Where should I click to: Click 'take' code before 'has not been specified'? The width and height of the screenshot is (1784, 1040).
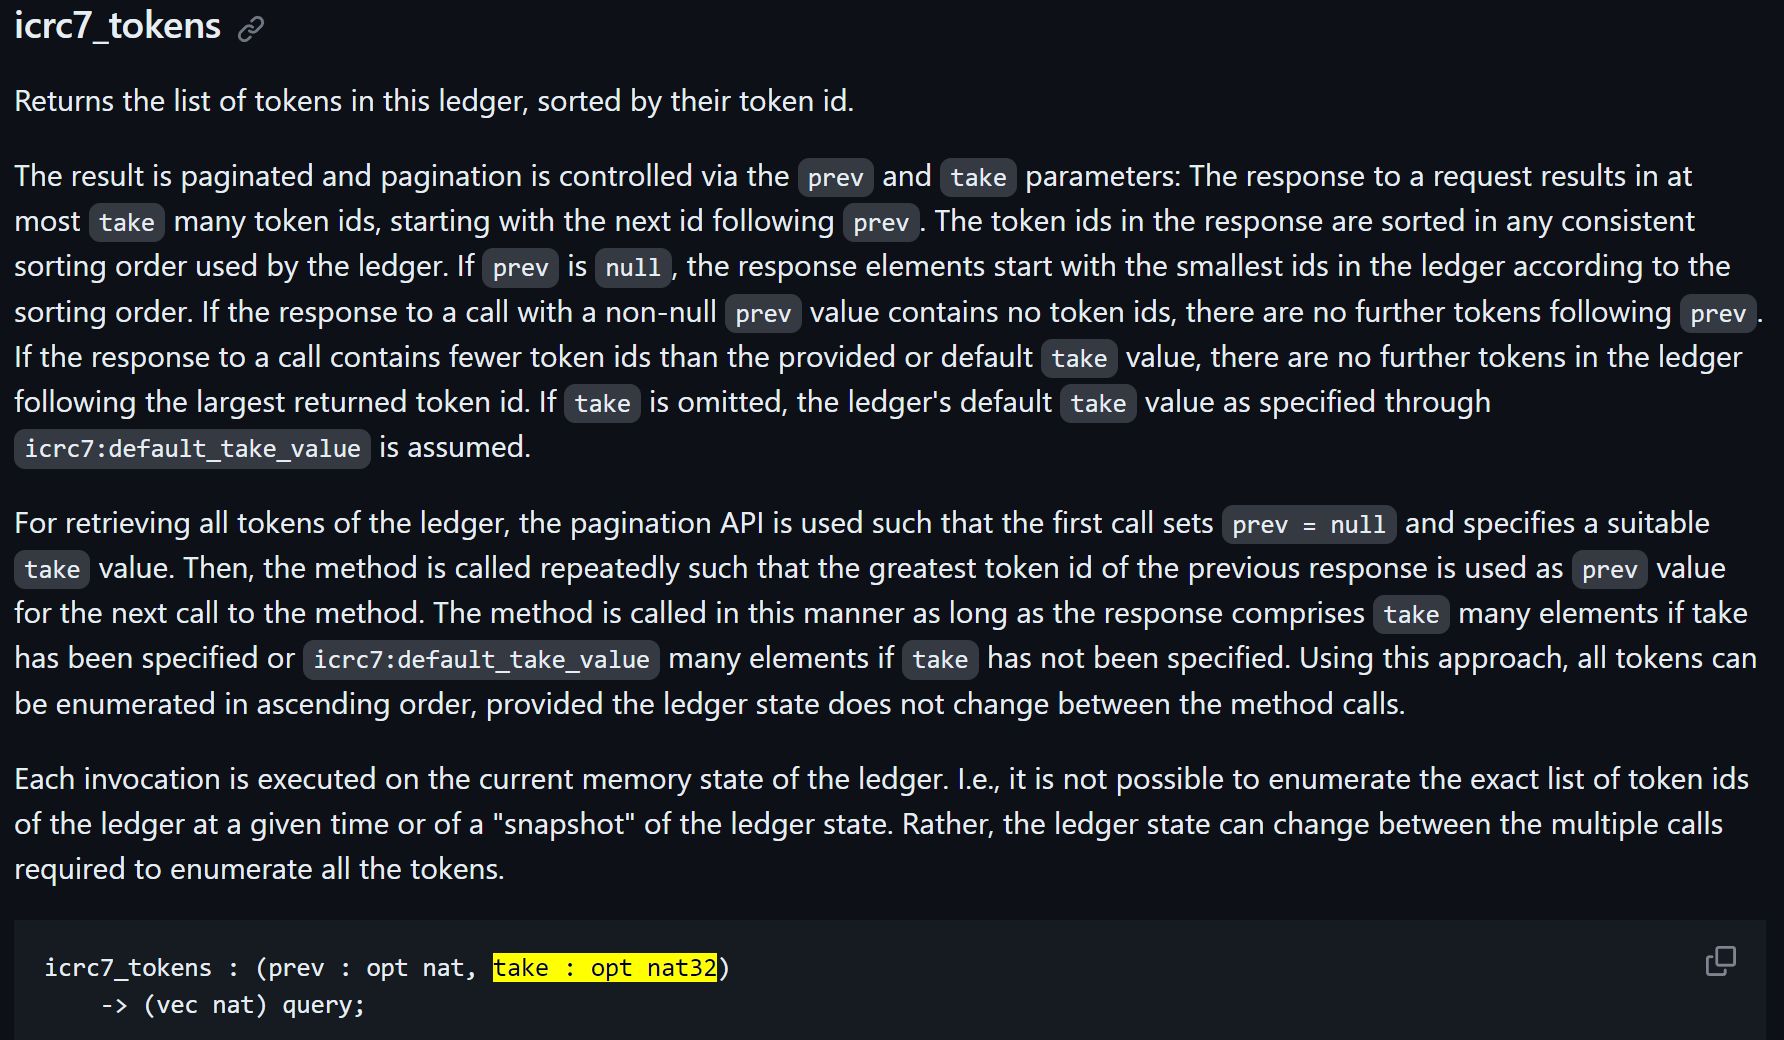[940, 659]
